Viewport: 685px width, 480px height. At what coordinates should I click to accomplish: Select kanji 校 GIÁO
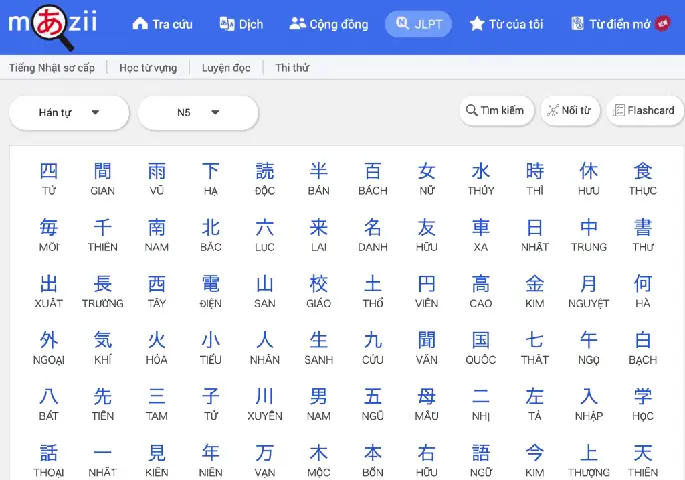tap(318, 291)
